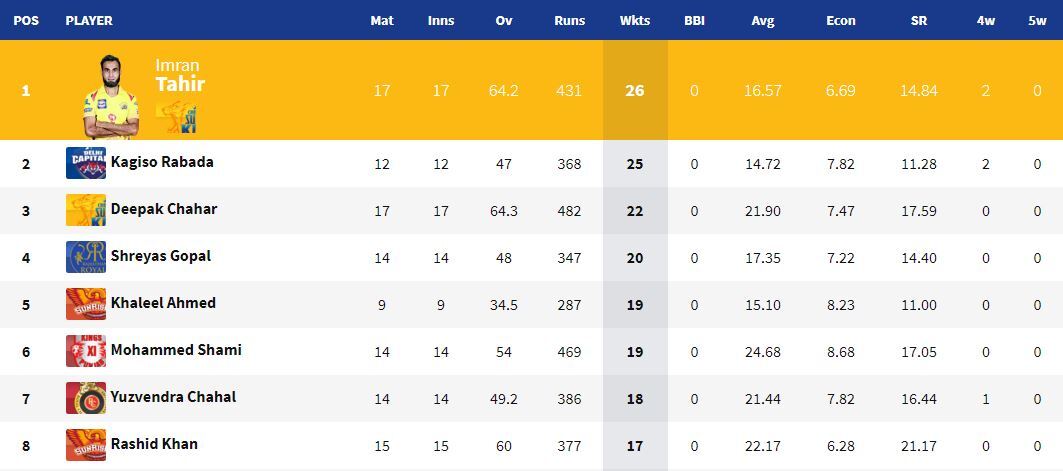
Task: Click Imran Tahir's player photo
Action: click(111, 97)
